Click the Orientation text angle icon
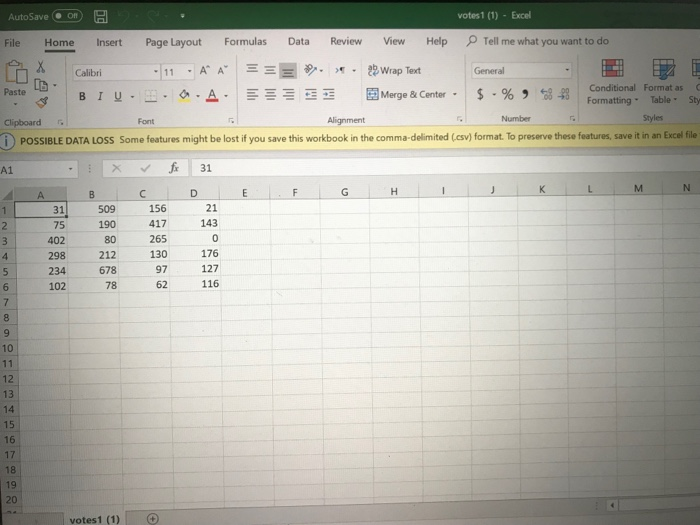Image resolution: width=700 pixels, height=525 pixels. 310,70
